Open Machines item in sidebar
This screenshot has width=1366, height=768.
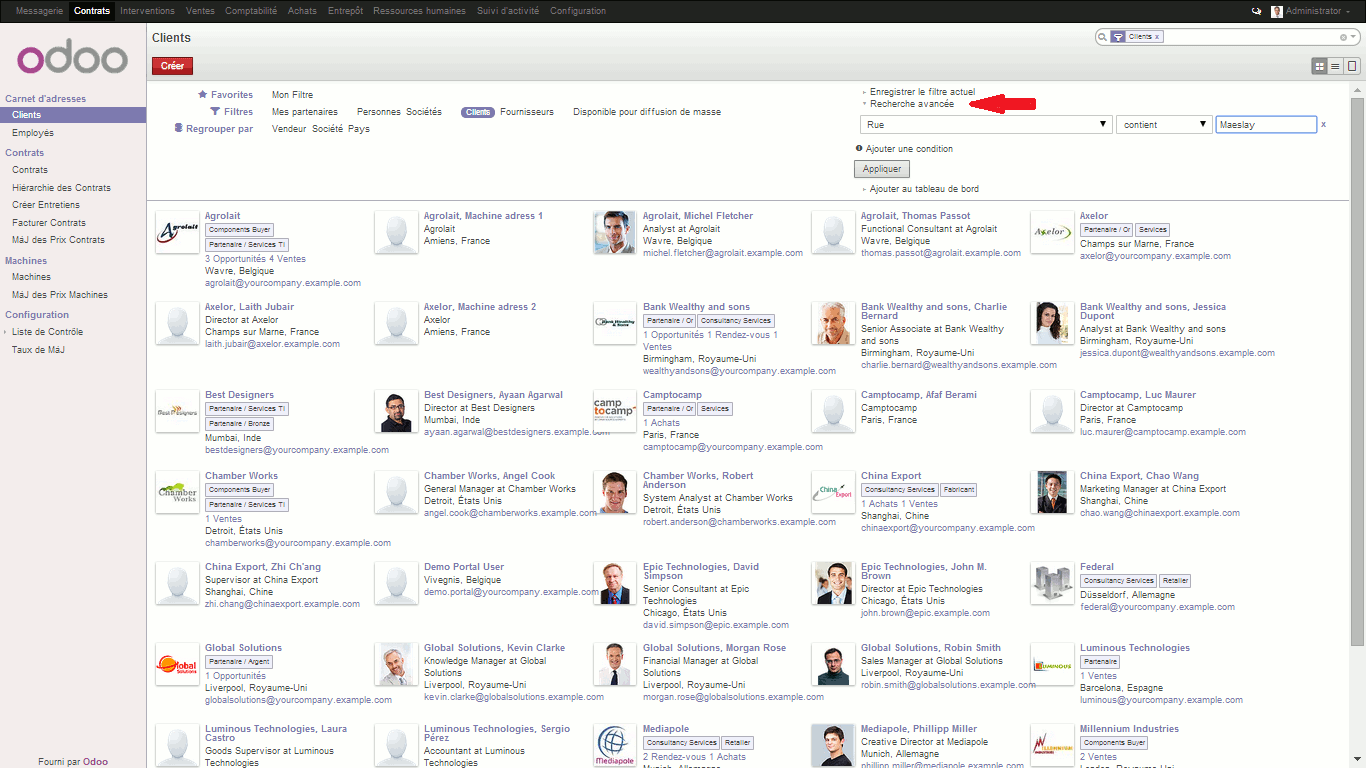click(x=31, y=277)
